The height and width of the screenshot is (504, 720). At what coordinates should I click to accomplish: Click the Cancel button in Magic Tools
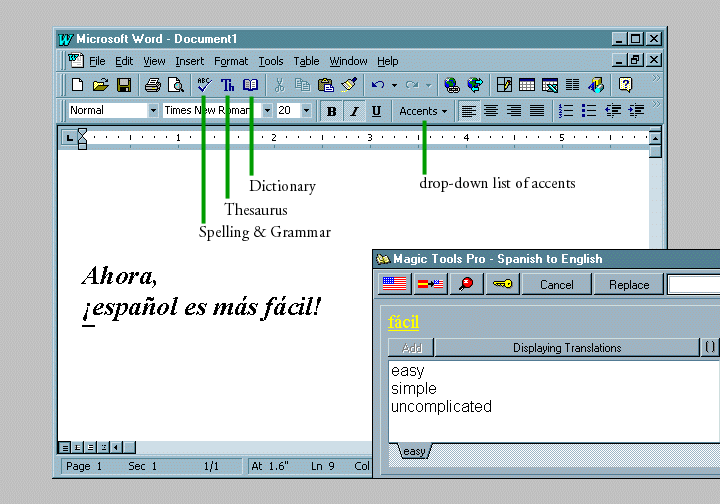point(557,285)
